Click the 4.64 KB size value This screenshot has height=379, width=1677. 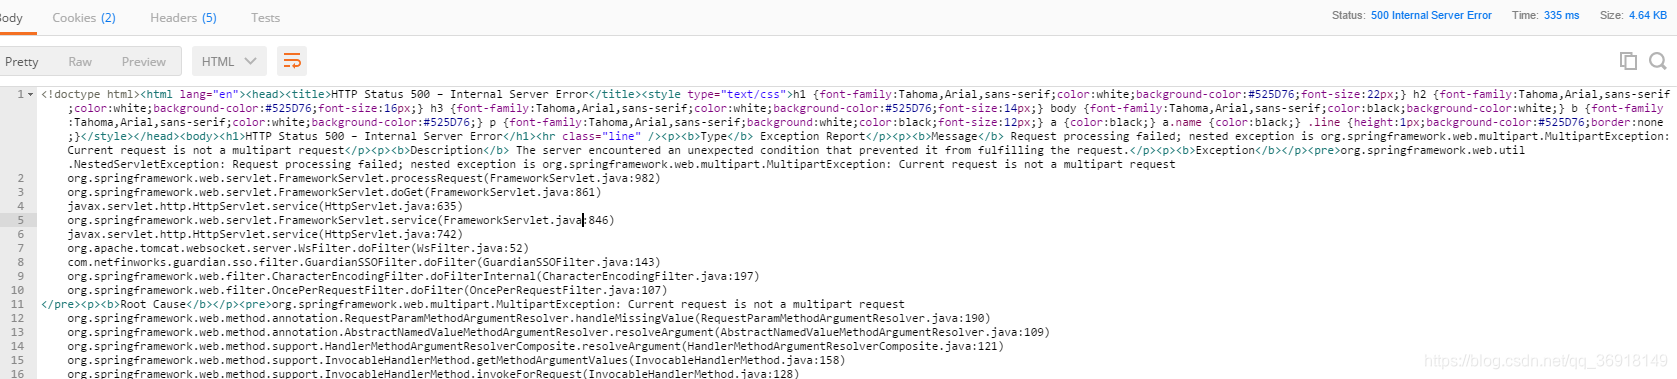pos(1648,15)
